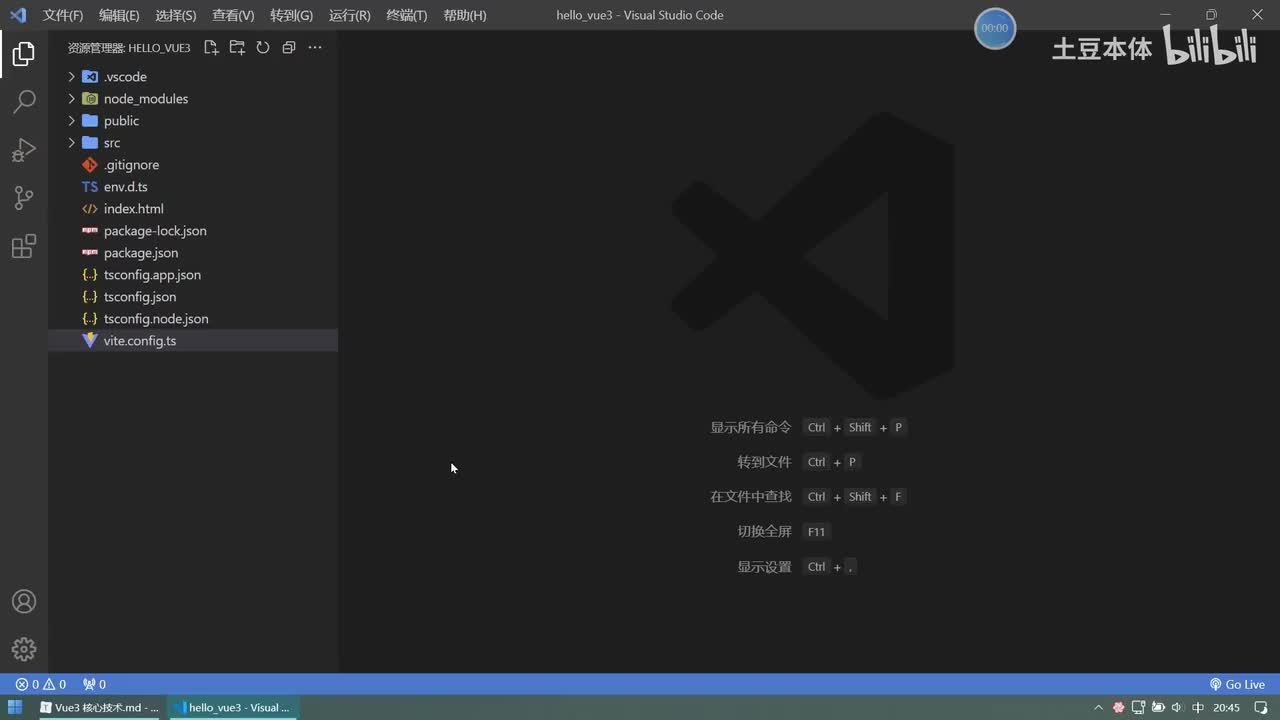Click the 切换全屏 shortcut hint text
Viewport: 1280px width, 720px height.
click(764, 532)
